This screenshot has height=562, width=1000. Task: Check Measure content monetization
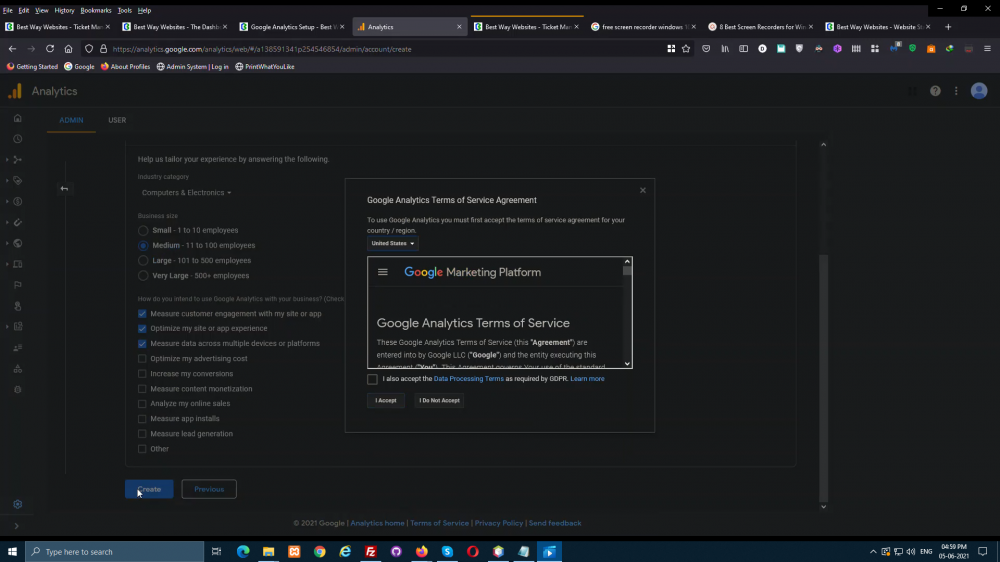142,388
